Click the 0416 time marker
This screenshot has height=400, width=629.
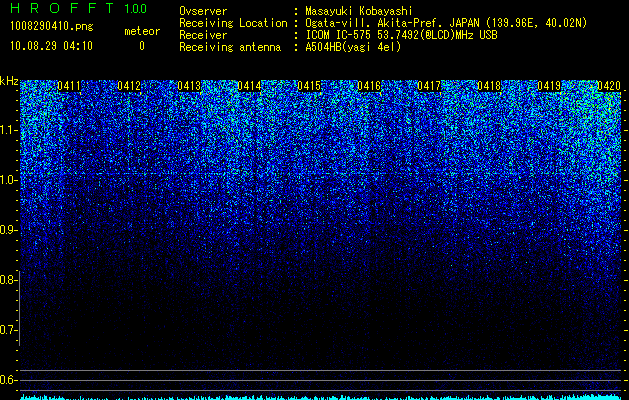click(369, 86)
